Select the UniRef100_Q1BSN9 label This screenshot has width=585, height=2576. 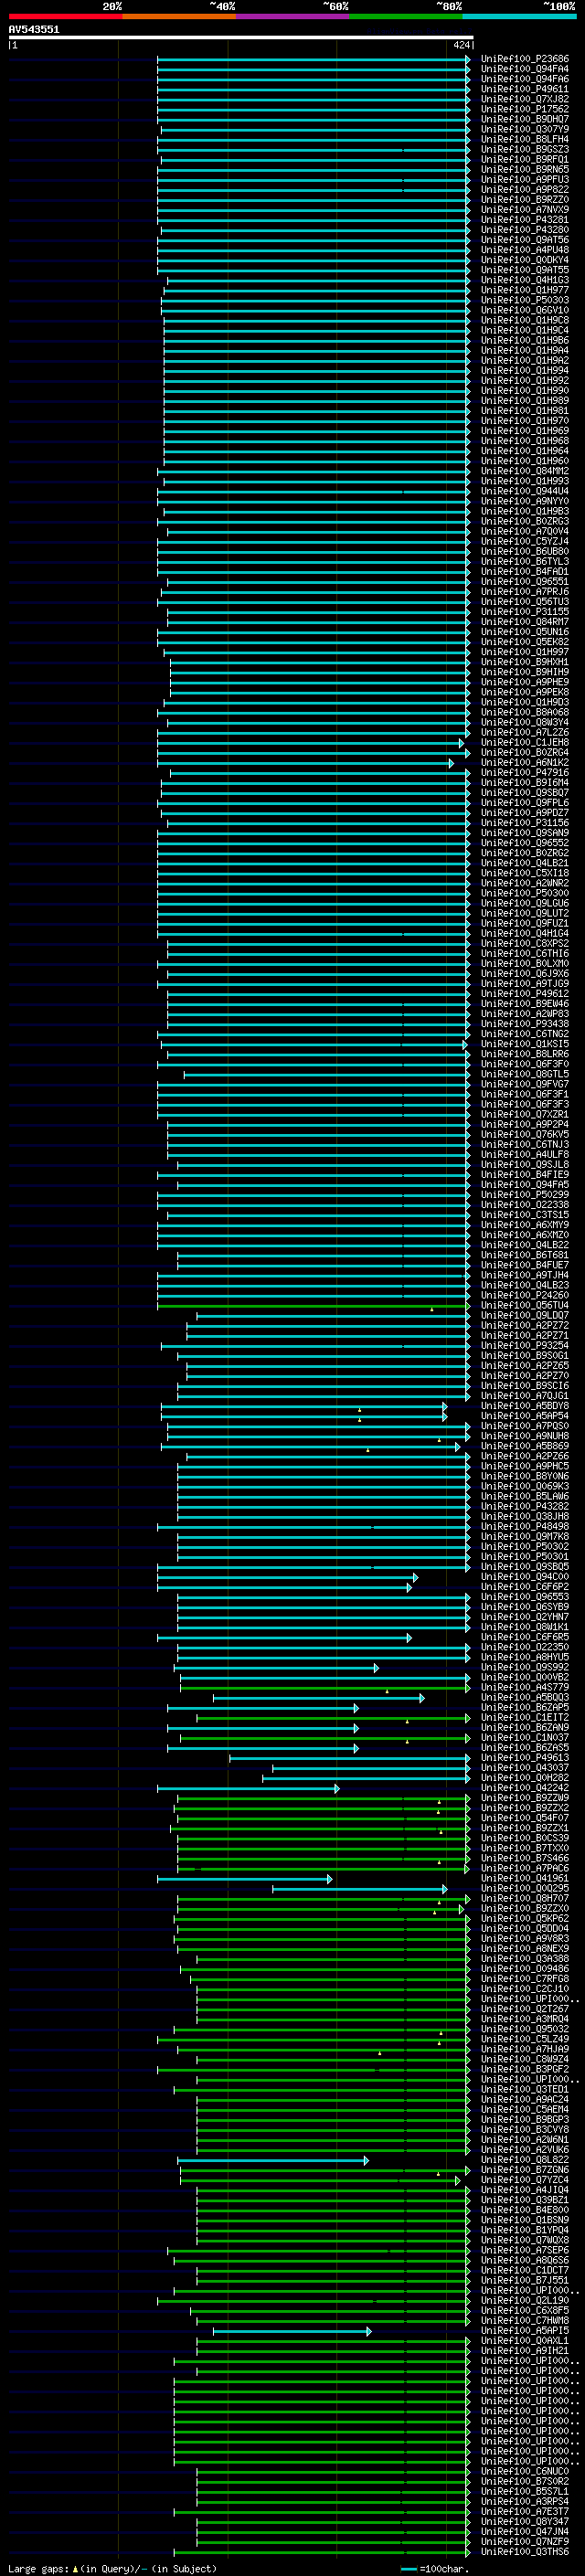(524, 2220)
